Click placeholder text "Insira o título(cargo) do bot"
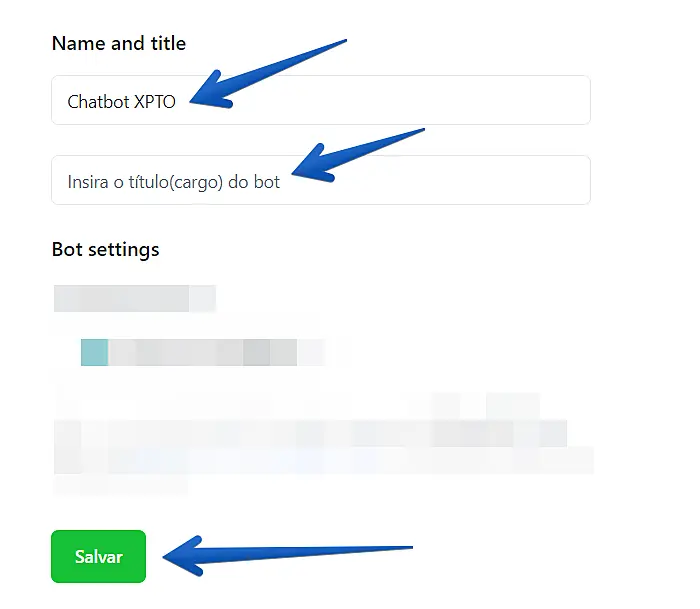 [173, 182]
